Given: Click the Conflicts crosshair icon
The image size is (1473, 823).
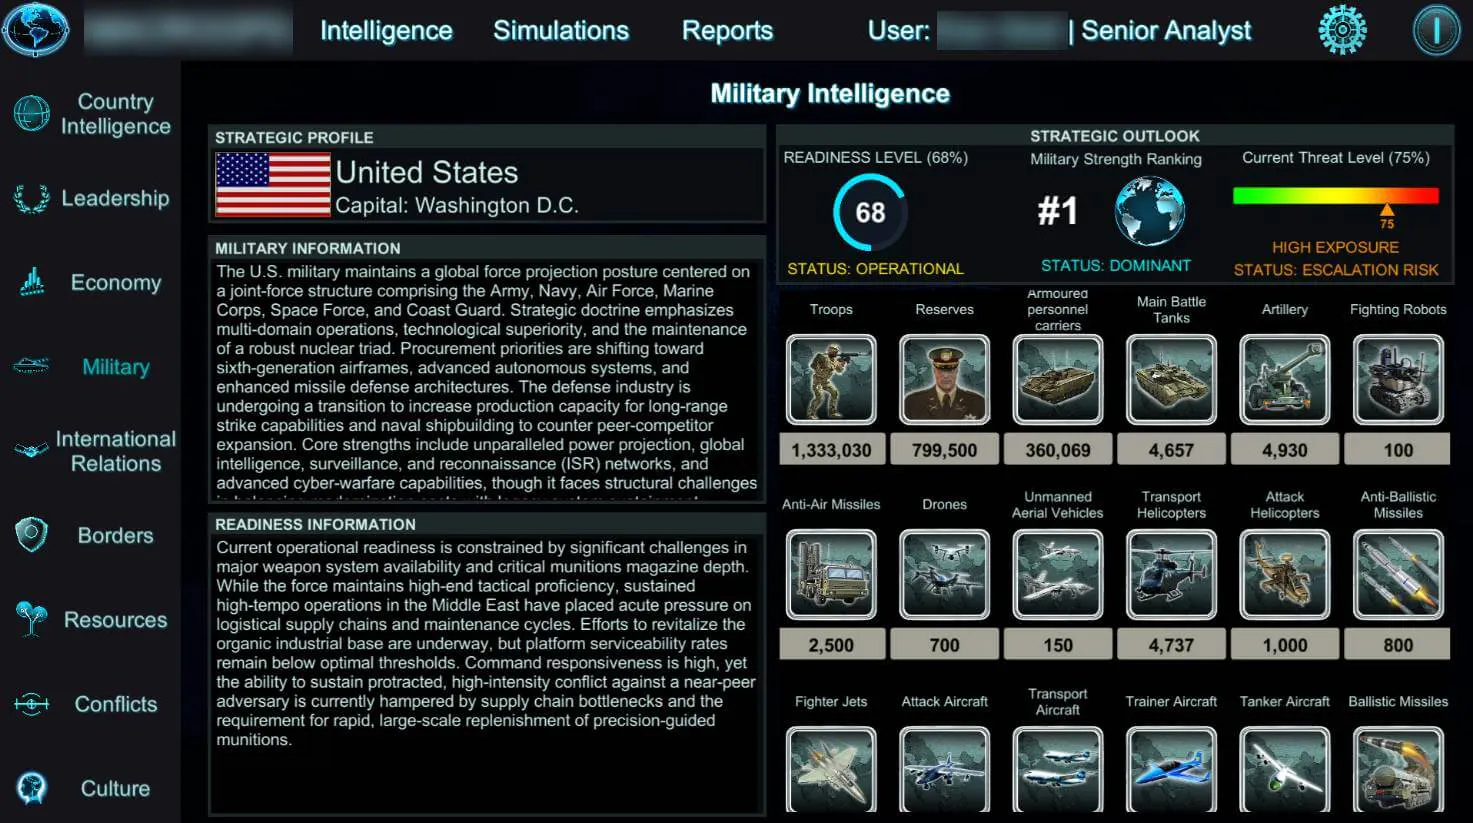Looking at the screenshot, I should (x=32, y=704).
